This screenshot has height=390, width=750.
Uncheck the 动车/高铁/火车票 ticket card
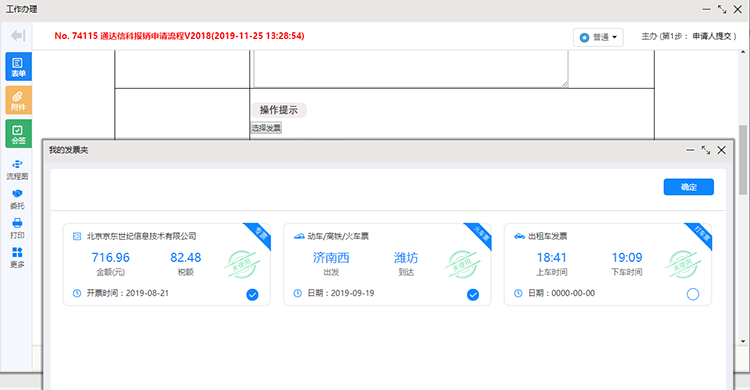[x=473, y=295]
